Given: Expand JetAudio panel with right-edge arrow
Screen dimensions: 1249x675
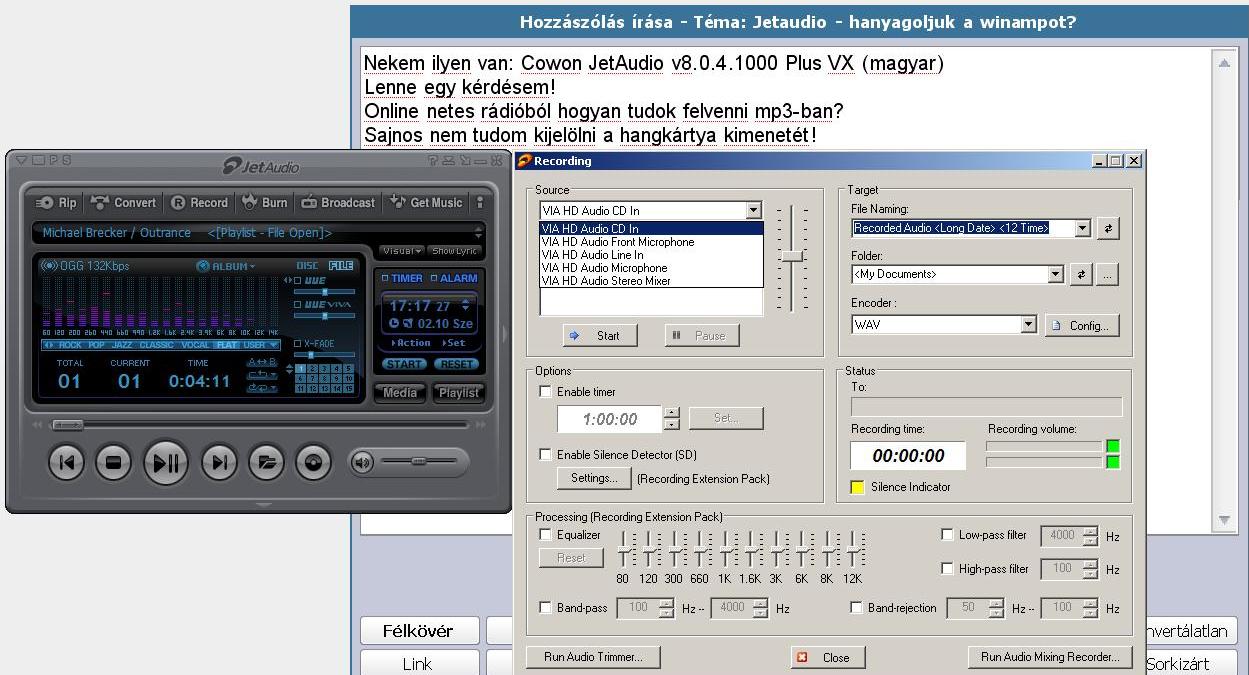Looking at the screenshot, I should (504, 334).
